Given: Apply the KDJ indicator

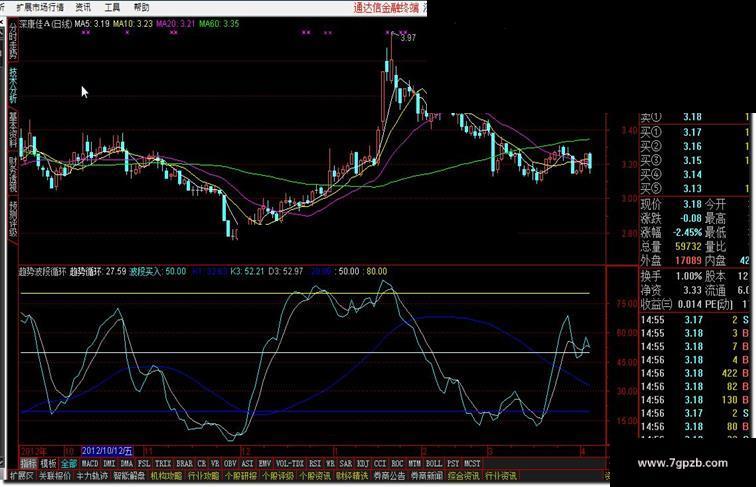Looking at the screenshot, I should (x=363, y=463).
